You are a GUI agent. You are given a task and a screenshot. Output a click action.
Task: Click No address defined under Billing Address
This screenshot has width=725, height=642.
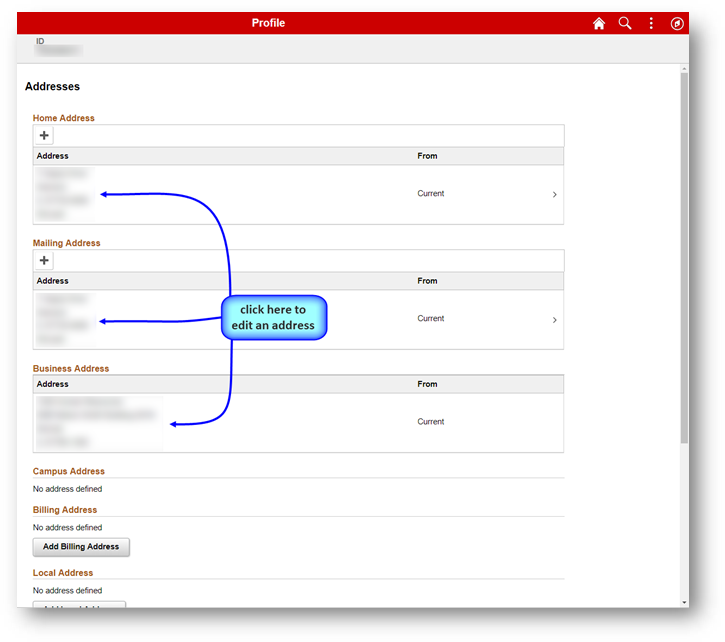click(x=67, y=527)
